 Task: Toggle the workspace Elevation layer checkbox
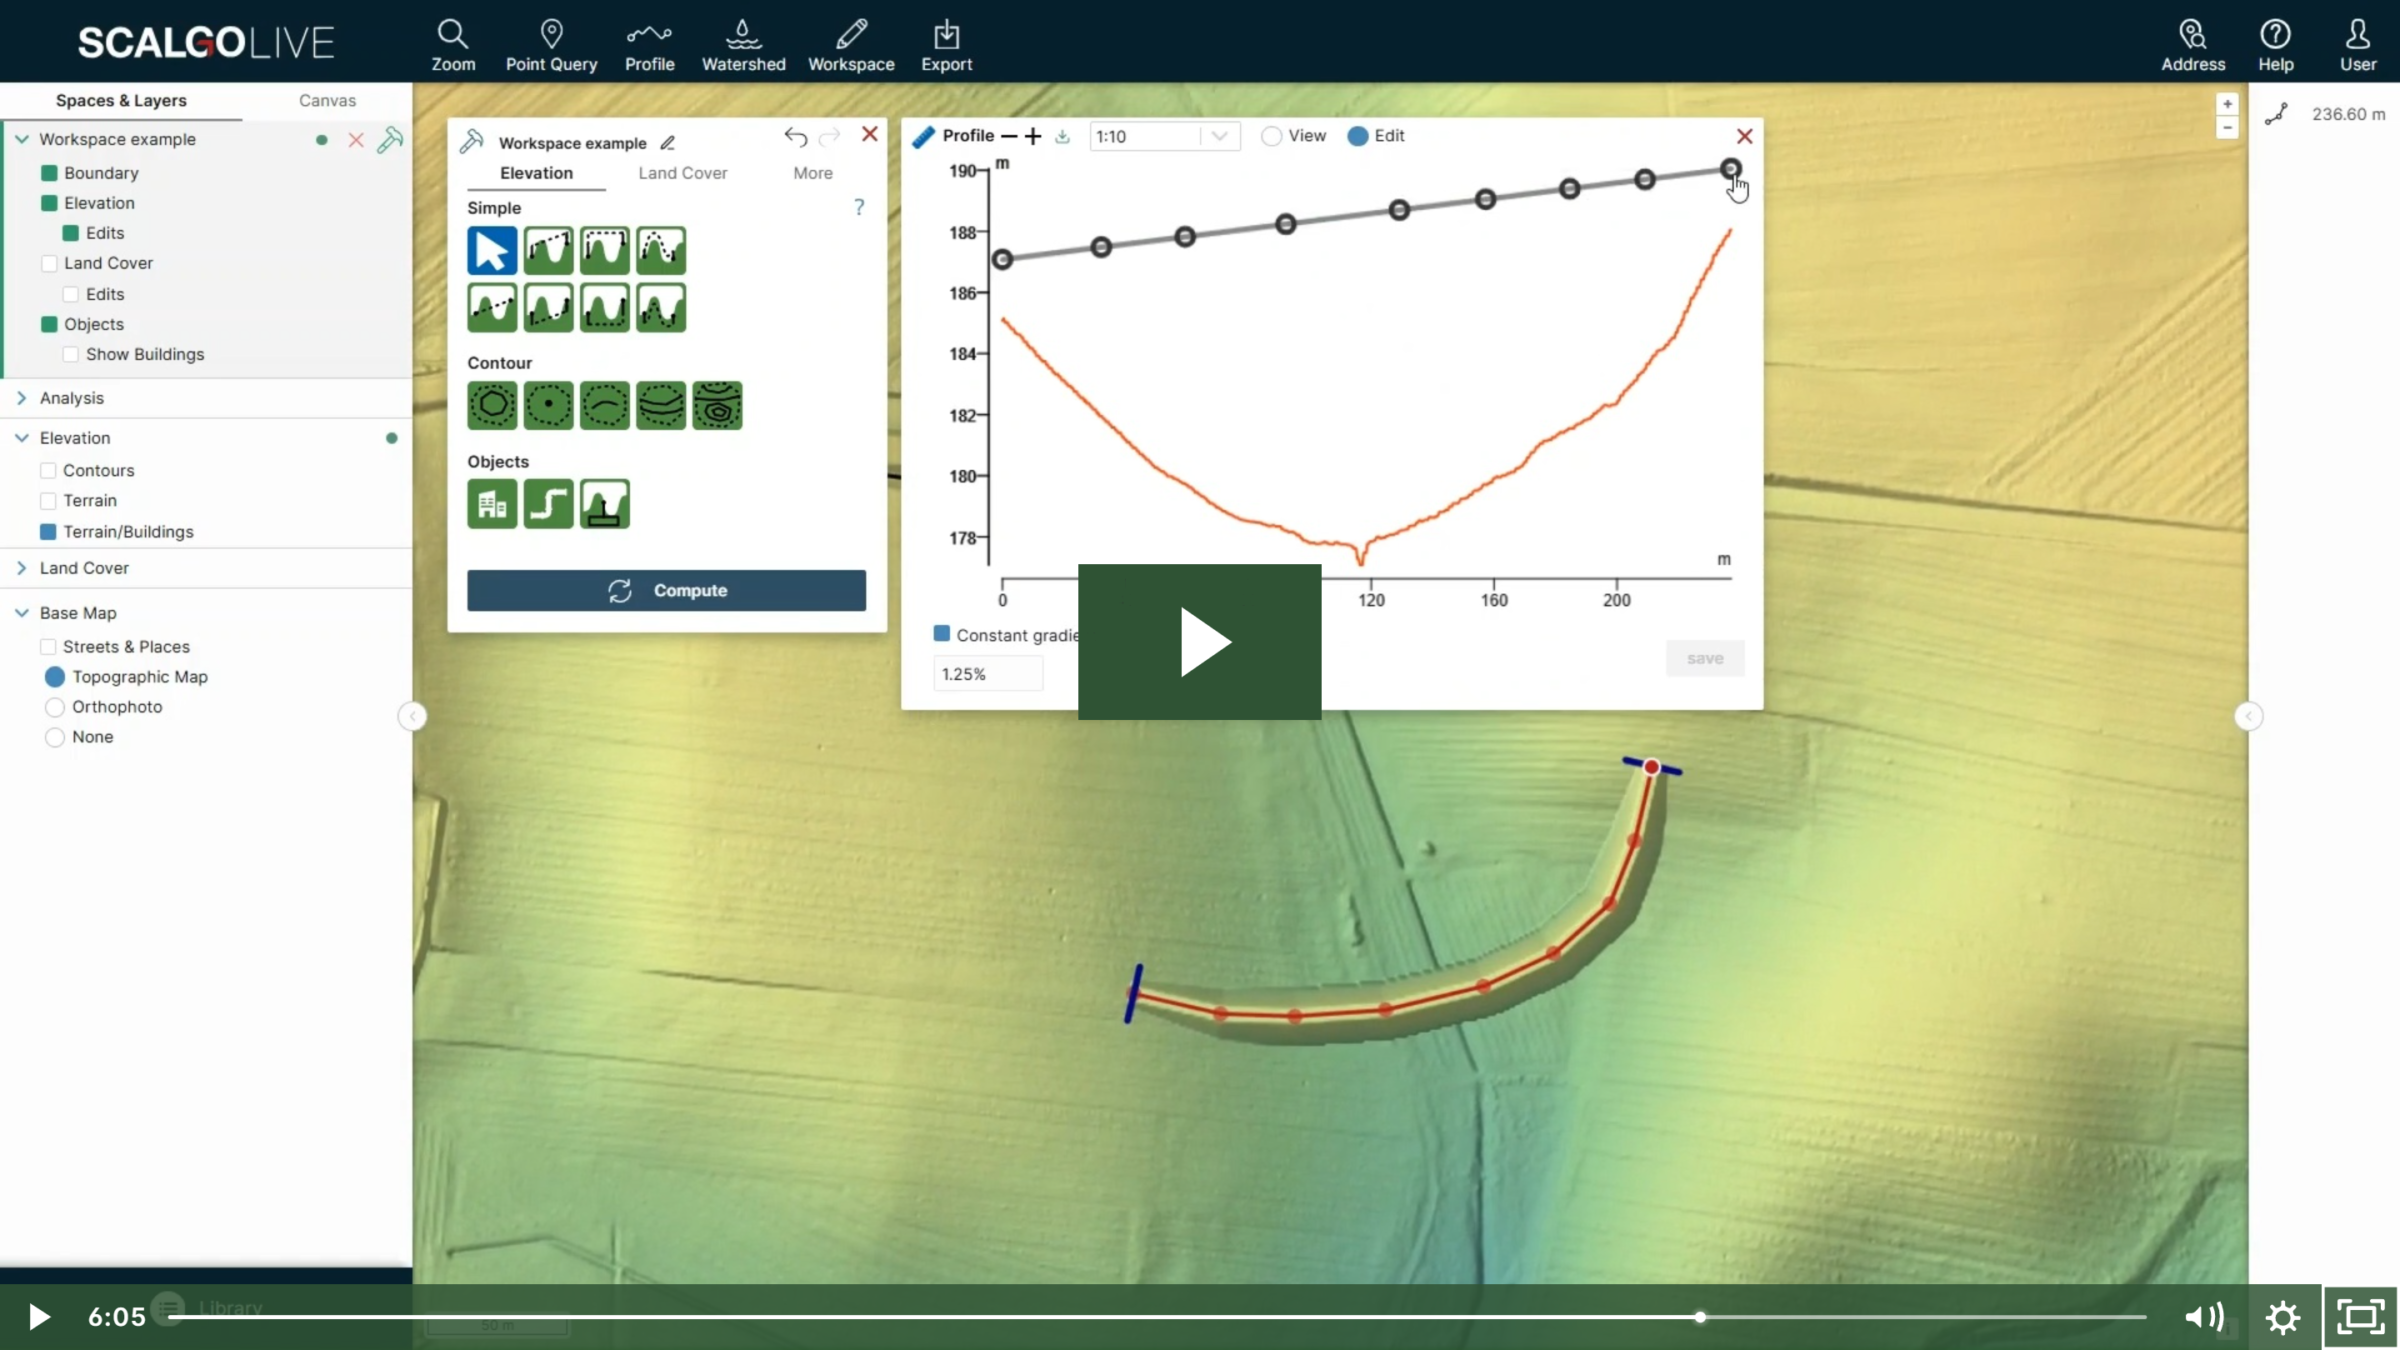tap(49, 203)
